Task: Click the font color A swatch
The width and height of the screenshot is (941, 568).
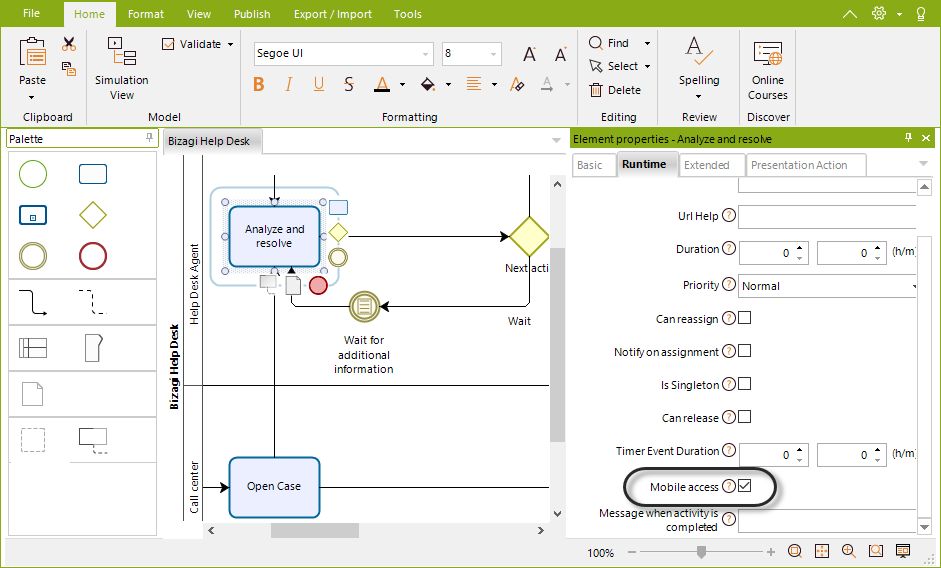Action: coord(382,84)
